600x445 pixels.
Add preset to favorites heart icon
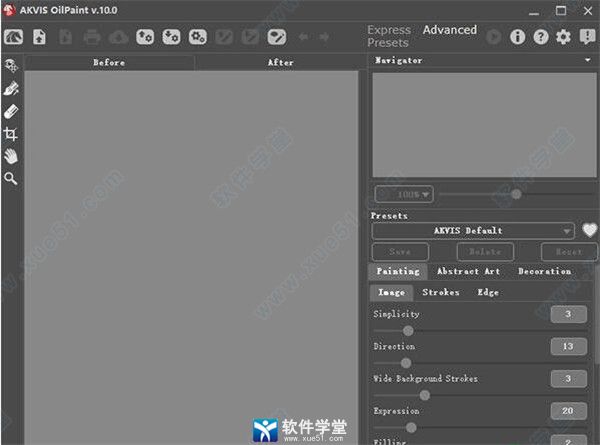pyautogui.click(x=589, y=230)
